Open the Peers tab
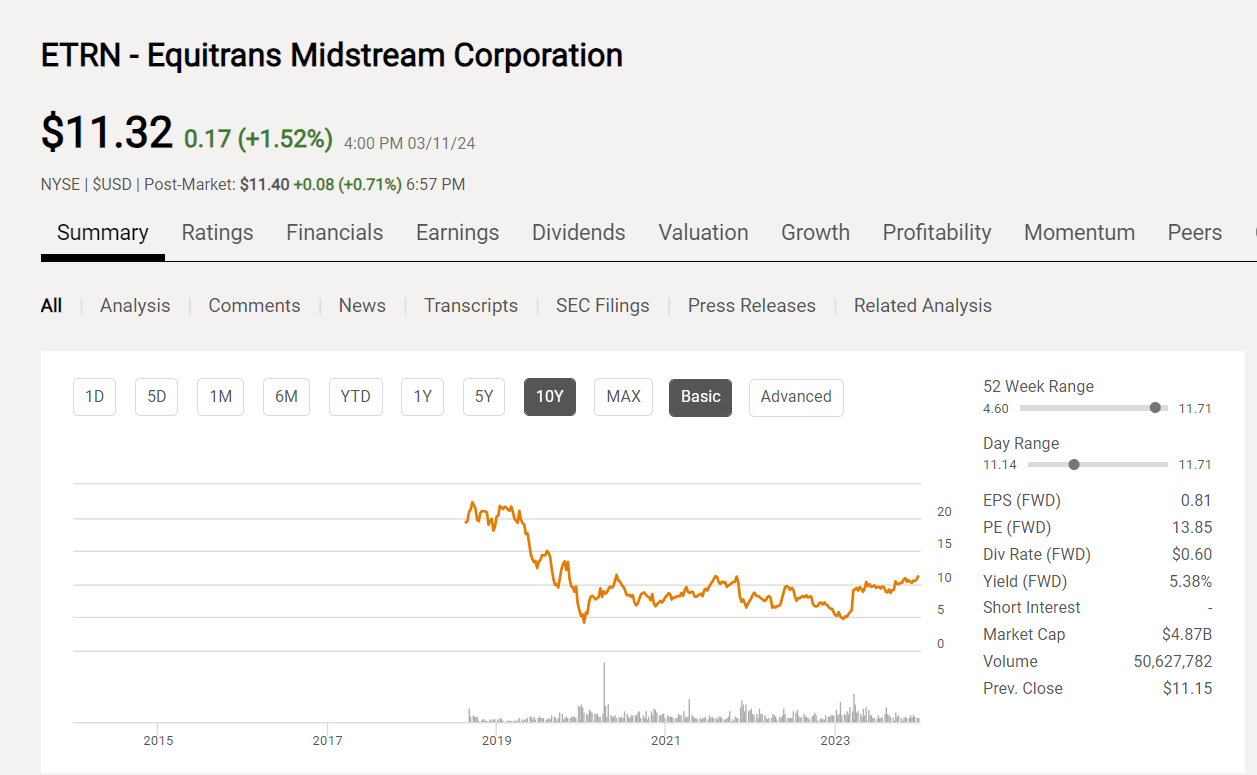Image resolution: width=1257 pixels, height=775 pixels. click(x=1194, y=232)
